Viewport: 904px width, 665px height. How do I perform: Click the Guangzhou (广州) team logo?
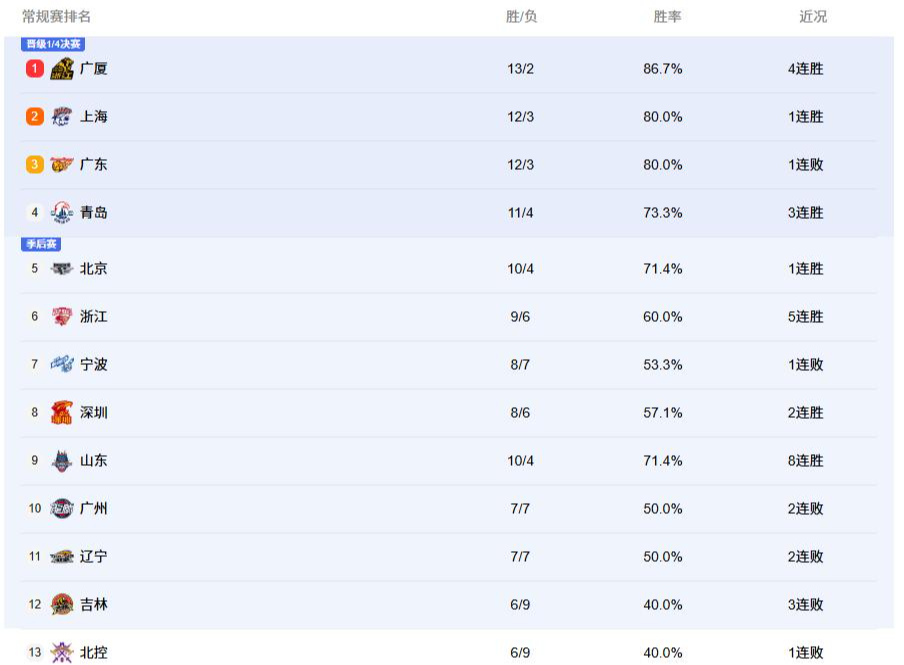point(62,509)
